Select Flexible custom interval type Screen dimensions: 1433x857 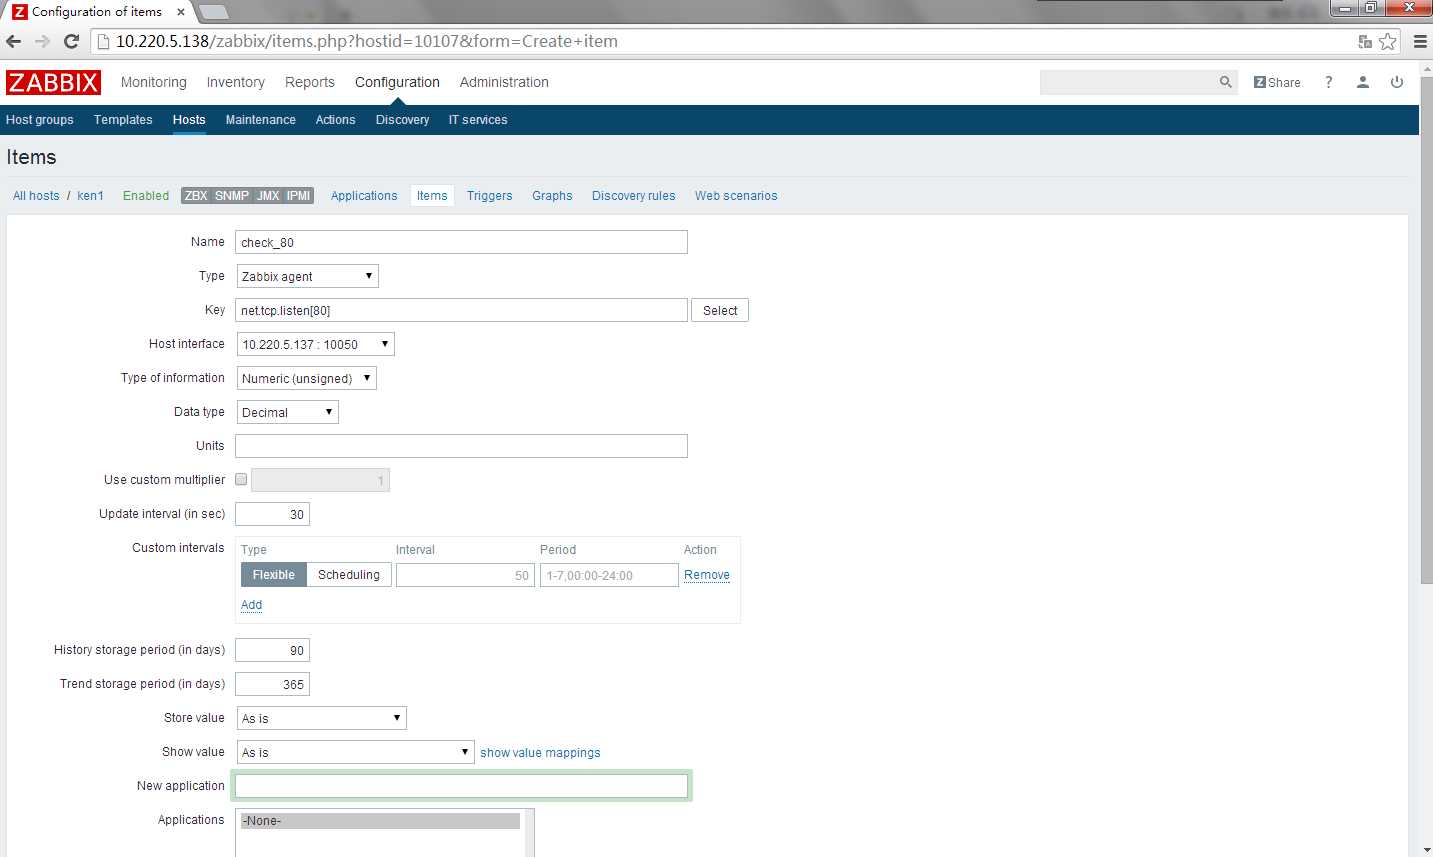[273, 575]
